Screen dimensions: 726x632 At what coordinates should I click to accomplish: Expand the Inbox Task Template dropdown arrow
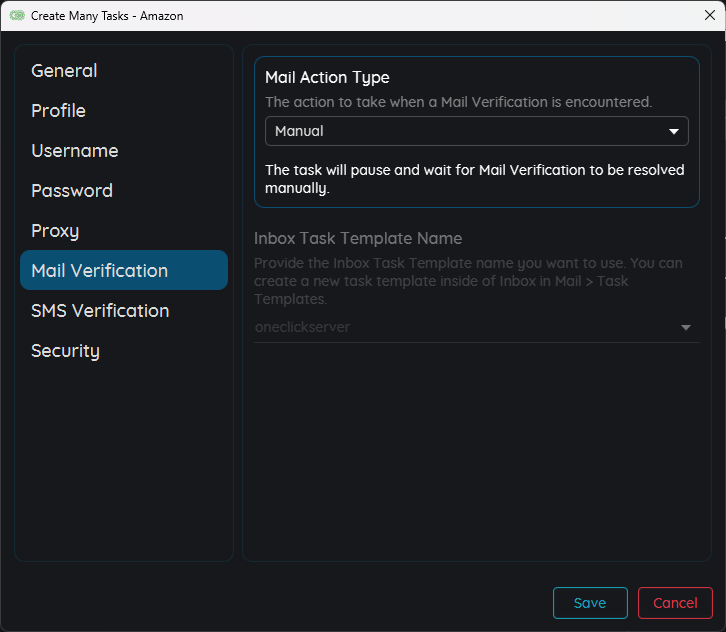click(686, 328)
